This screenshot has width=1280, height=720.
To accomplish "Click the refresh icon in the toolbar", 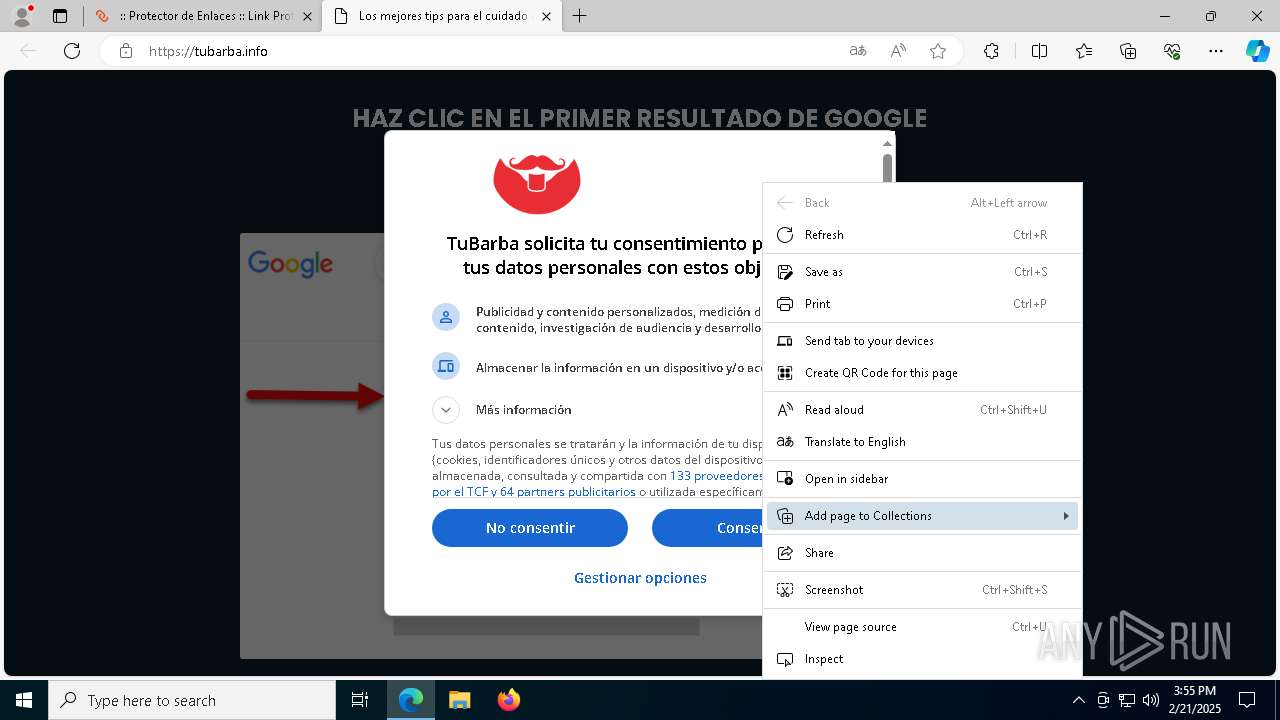I will 72,51.
